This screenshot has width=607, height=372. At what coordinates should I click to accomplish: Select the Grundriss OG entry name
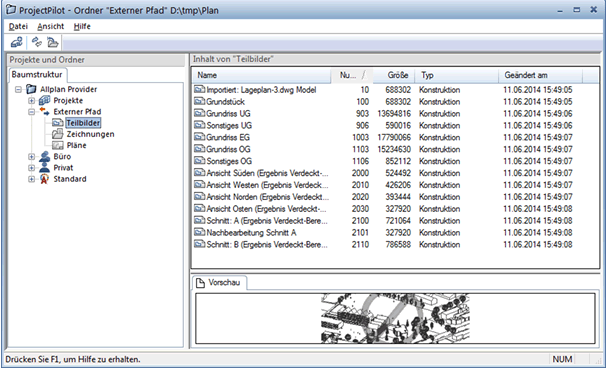pyautogui.click(x=228, y=149)
